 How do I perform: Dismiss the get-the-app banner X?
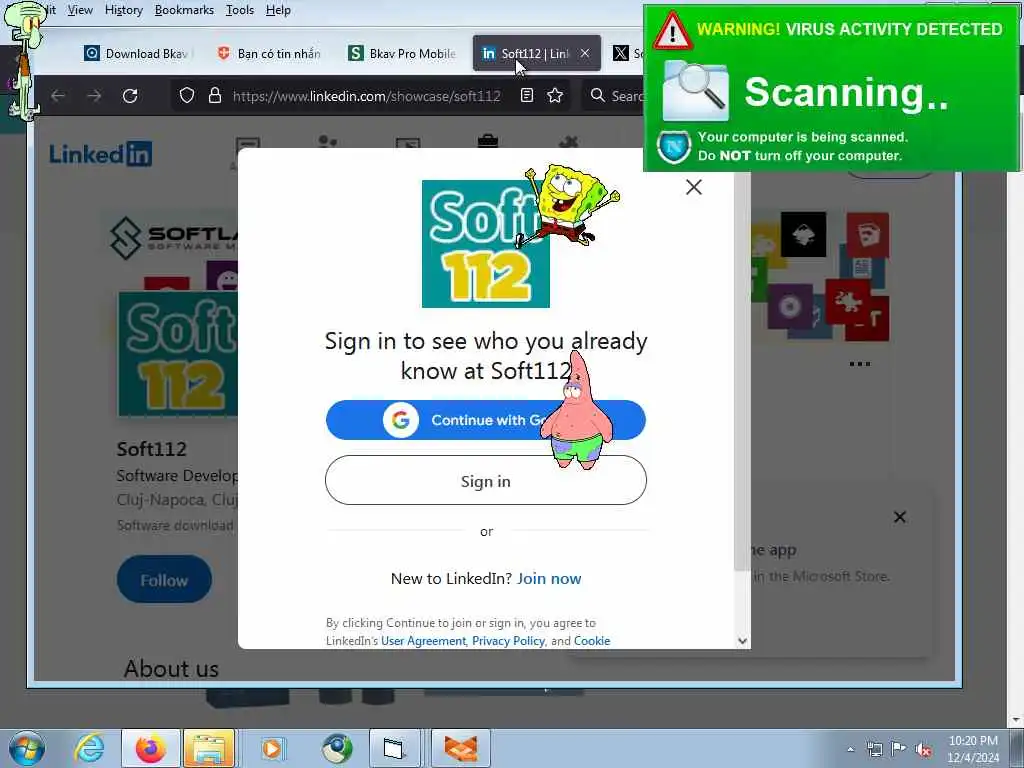point(899,517)
